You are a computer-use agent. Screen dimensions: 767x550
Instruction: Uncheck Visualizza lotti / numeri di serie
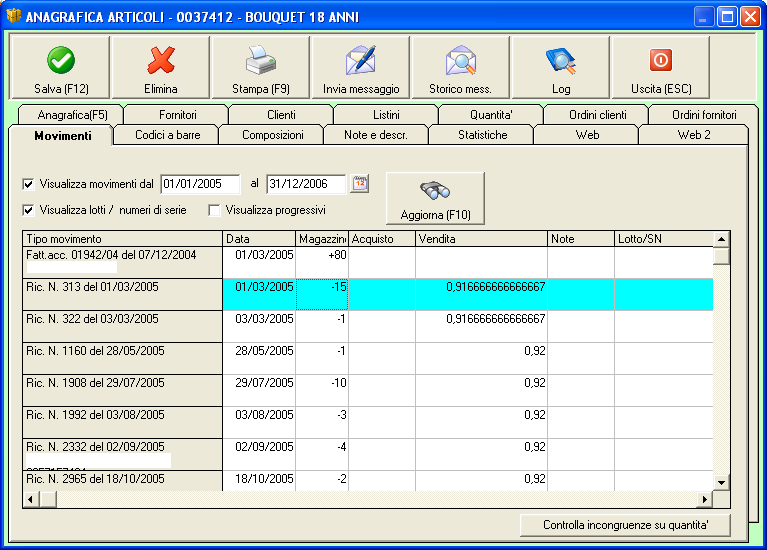click(28, 210)
